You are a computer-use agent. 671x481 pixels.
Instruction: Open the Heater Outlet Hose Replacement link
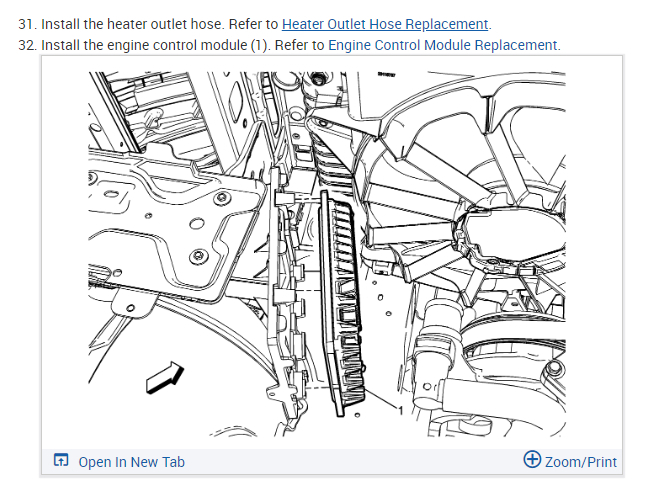click(x=385, y=24)
